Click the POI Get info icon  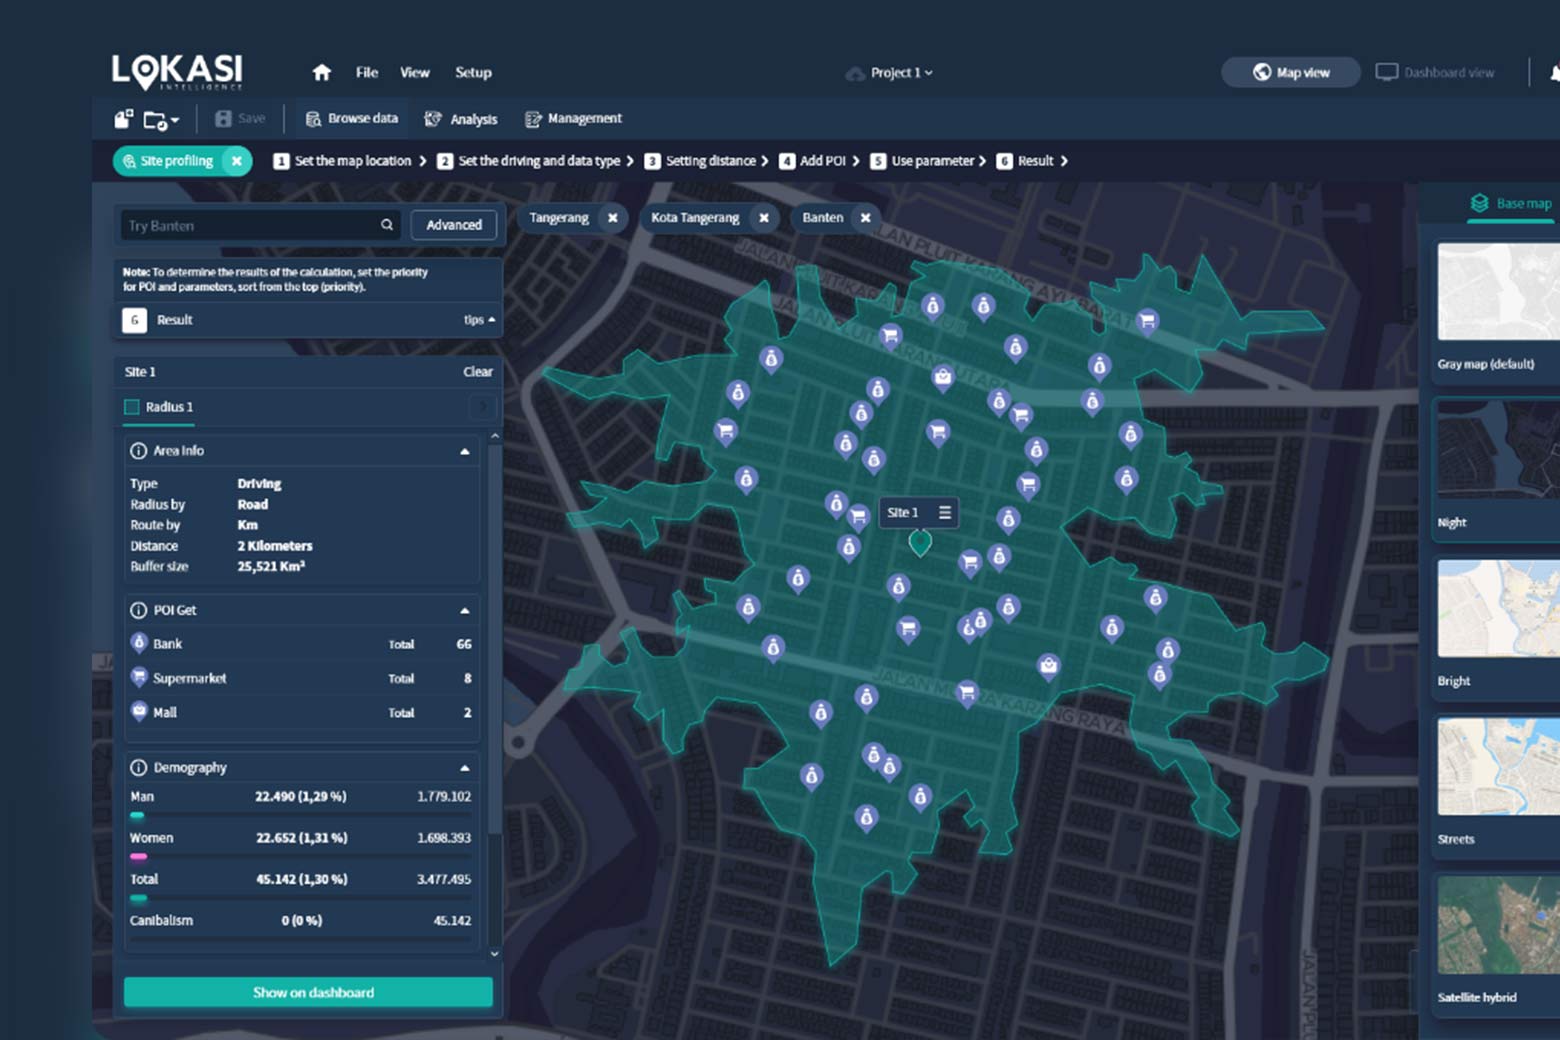139,610
